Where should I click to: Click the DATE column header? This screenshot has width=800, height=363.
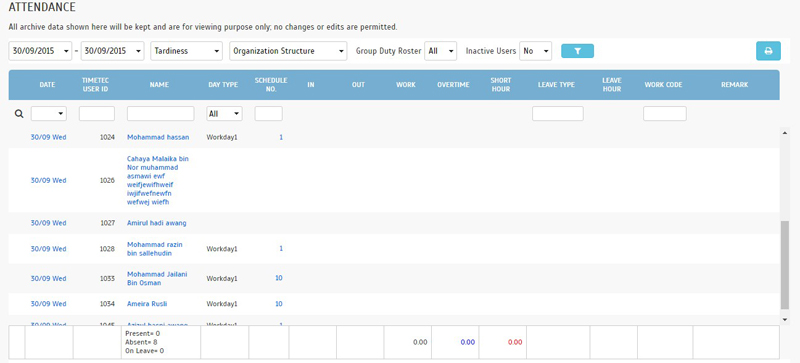[47, 85]
